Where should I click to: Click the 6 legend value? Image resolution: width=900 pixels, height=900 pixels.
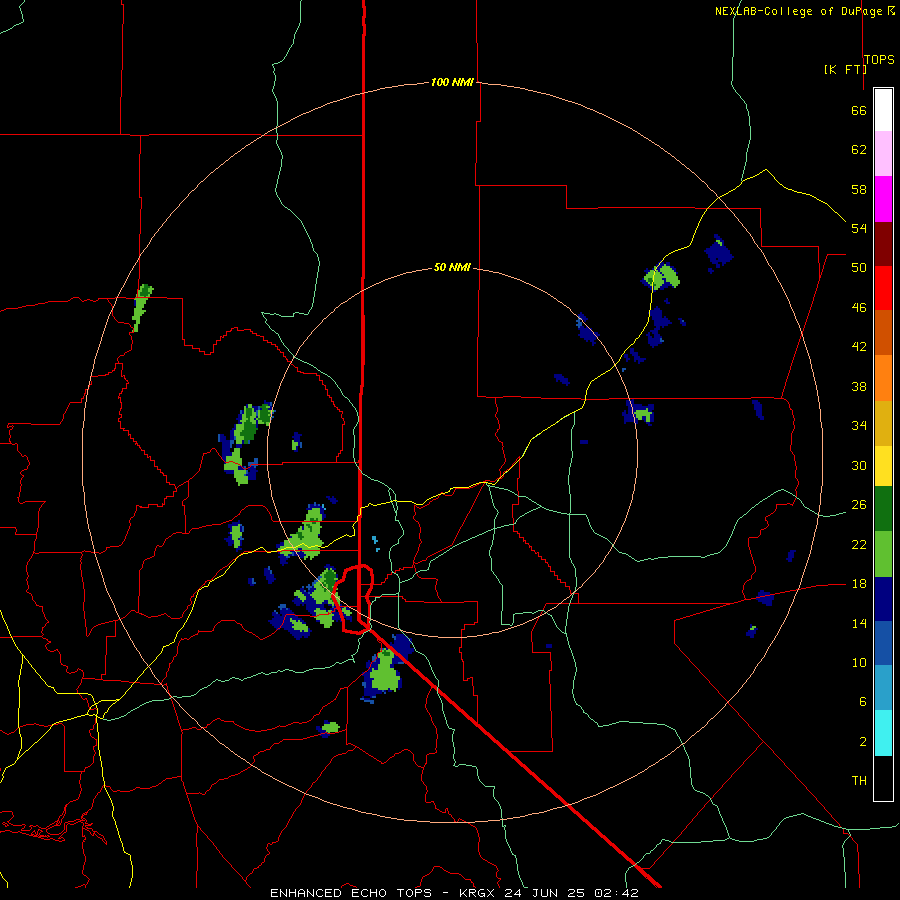click(863, 702)
